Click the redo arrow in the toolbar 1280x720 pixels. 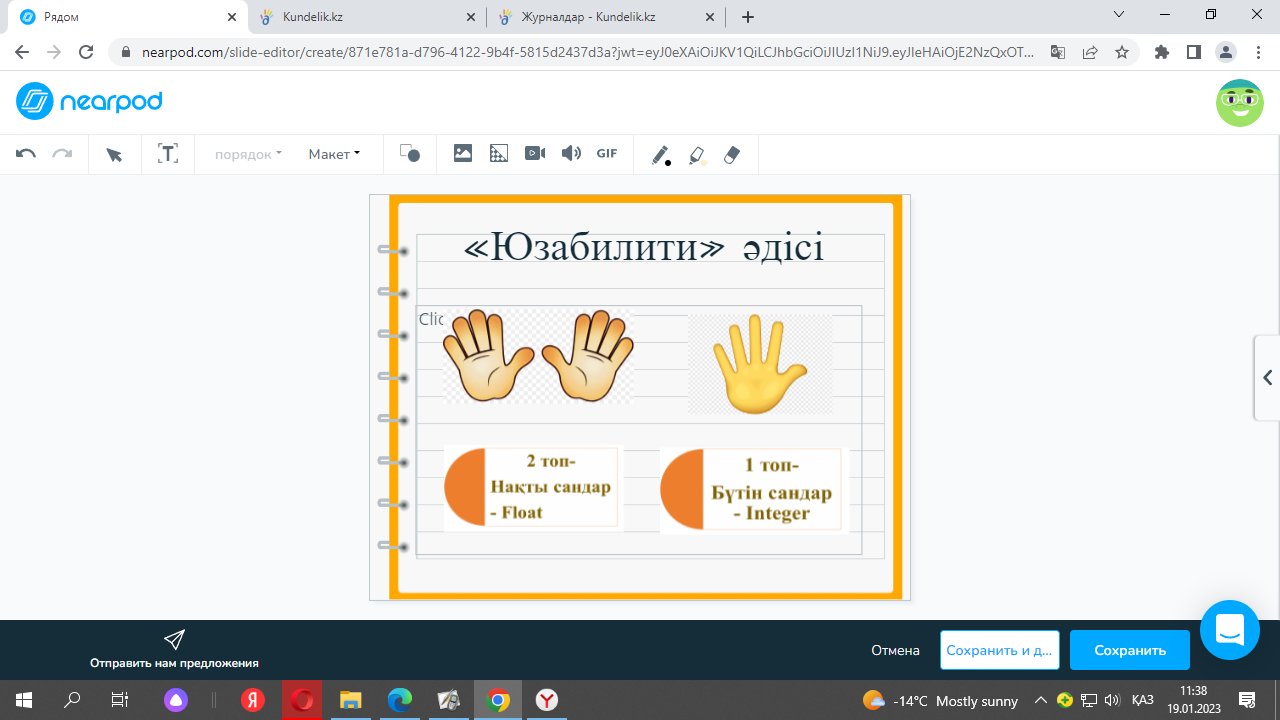coord(62,154)
